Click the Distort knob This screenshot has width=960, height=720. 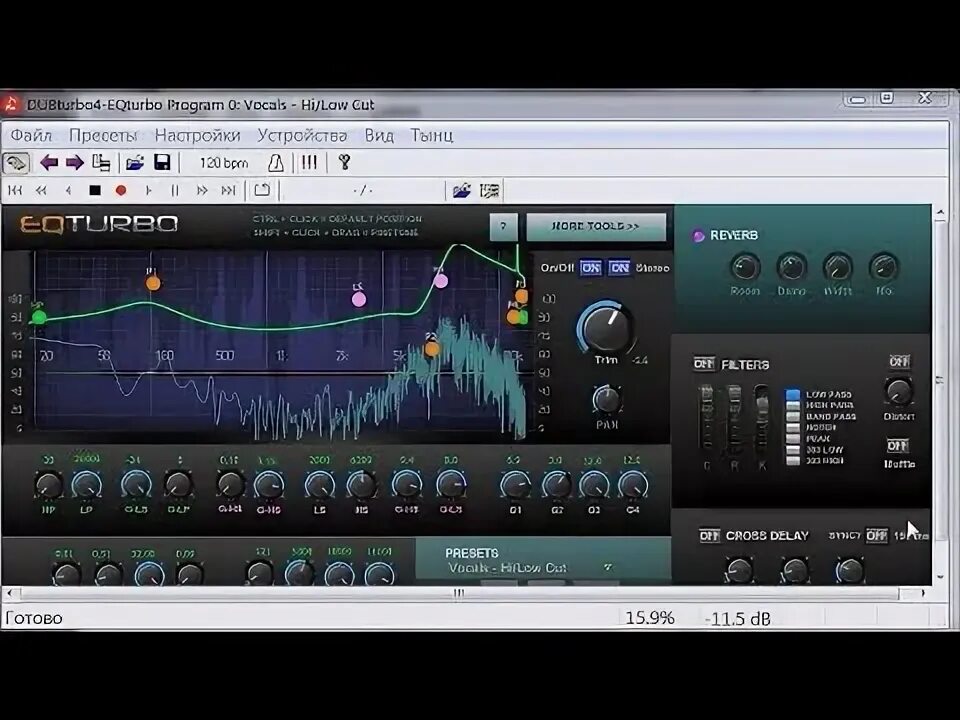(899, 392)
